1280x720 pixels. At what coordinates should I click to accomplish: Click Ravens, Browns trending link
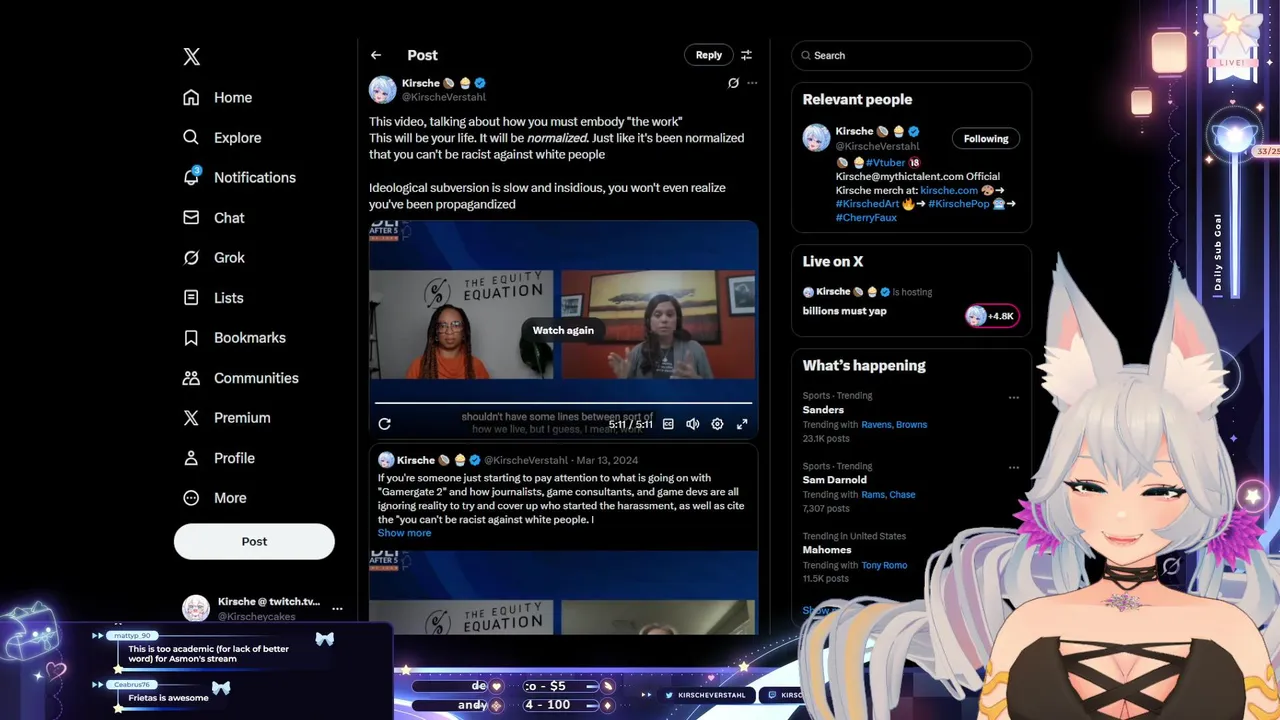(894, 425)
